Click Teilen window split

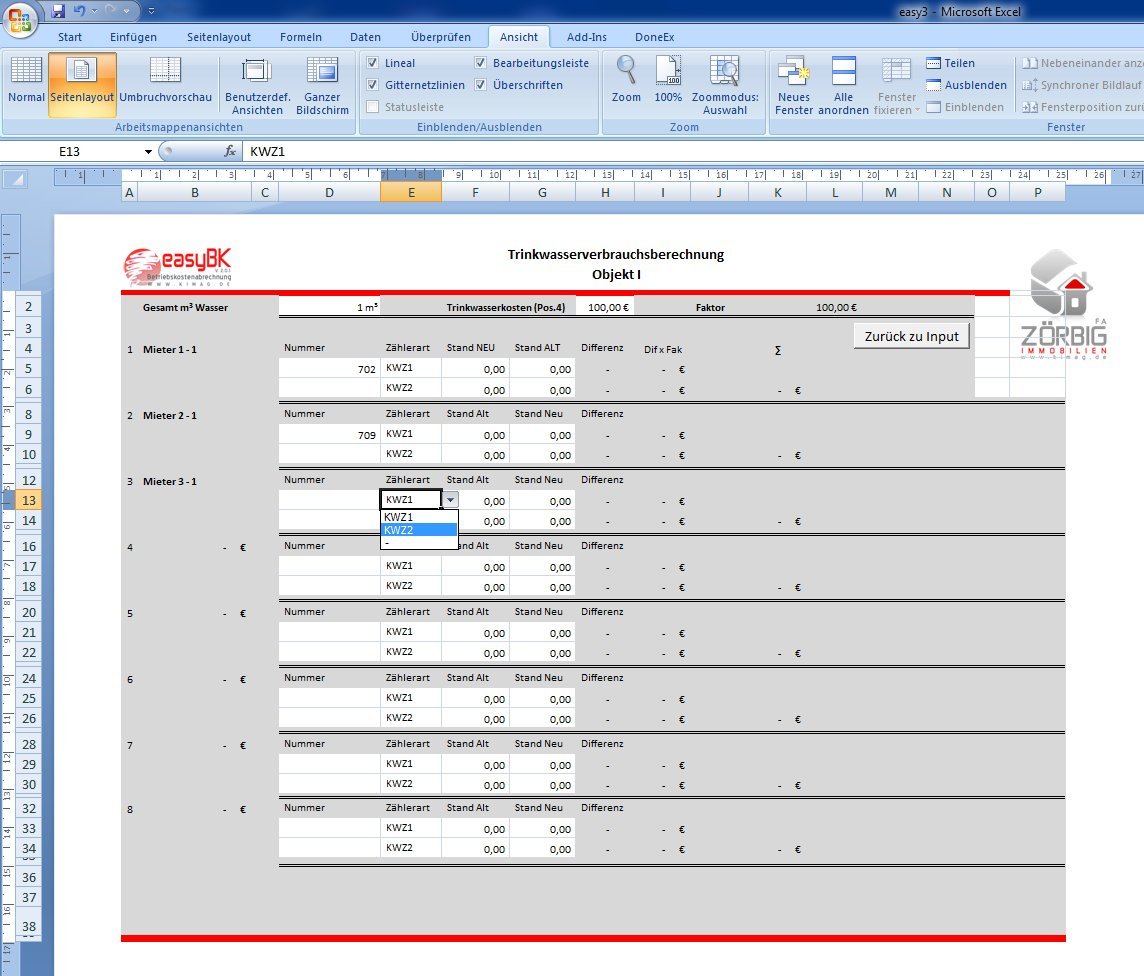click(x=951, y=63)
